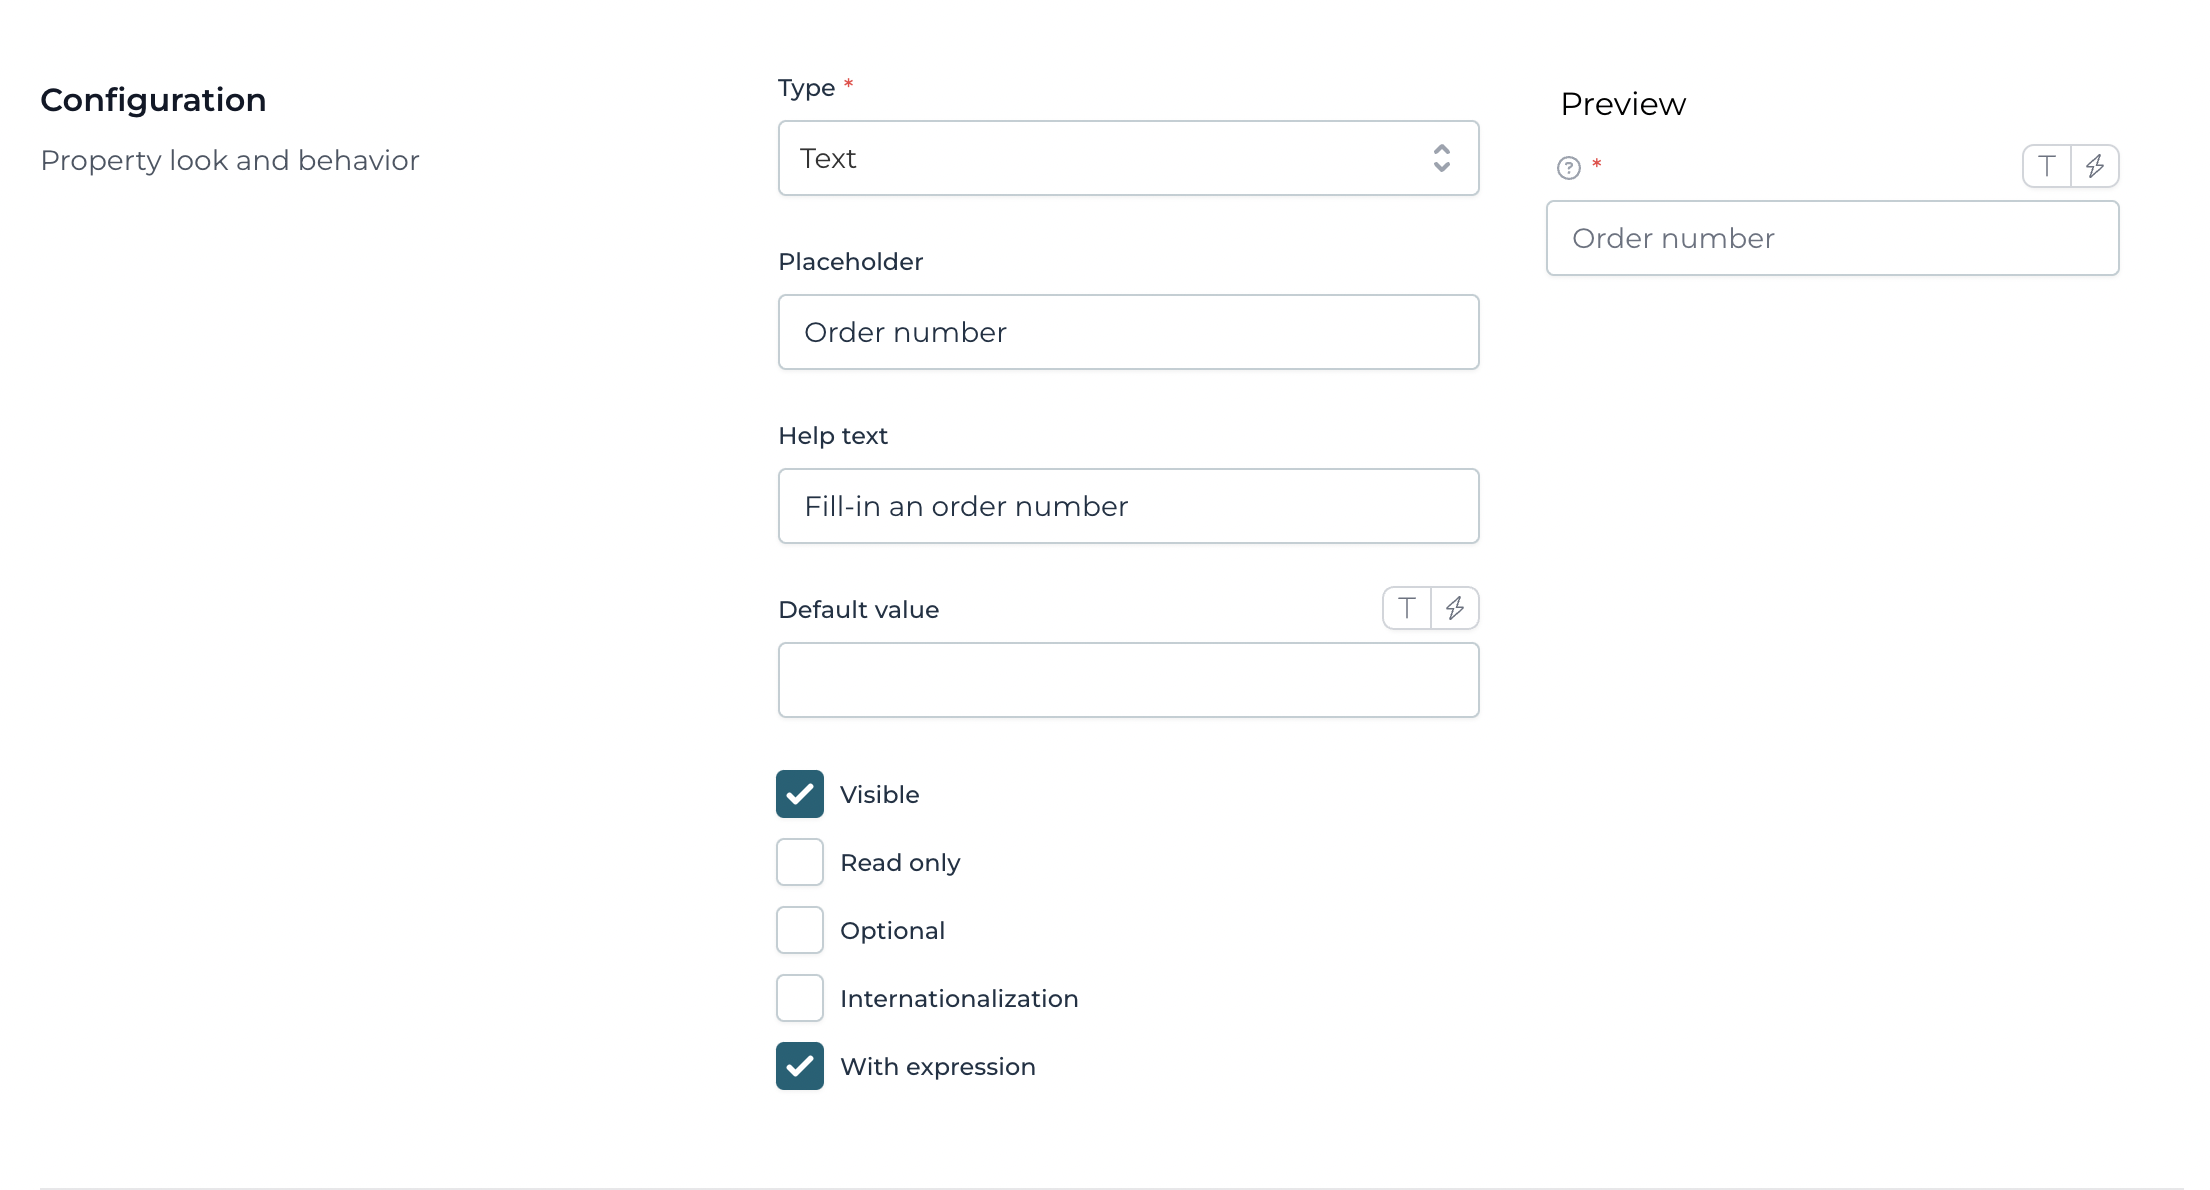Viewport: 2210px width, 1190px height.
Task: Enable Internationalization
Action: pyautogui.click(x=799, y=997)
